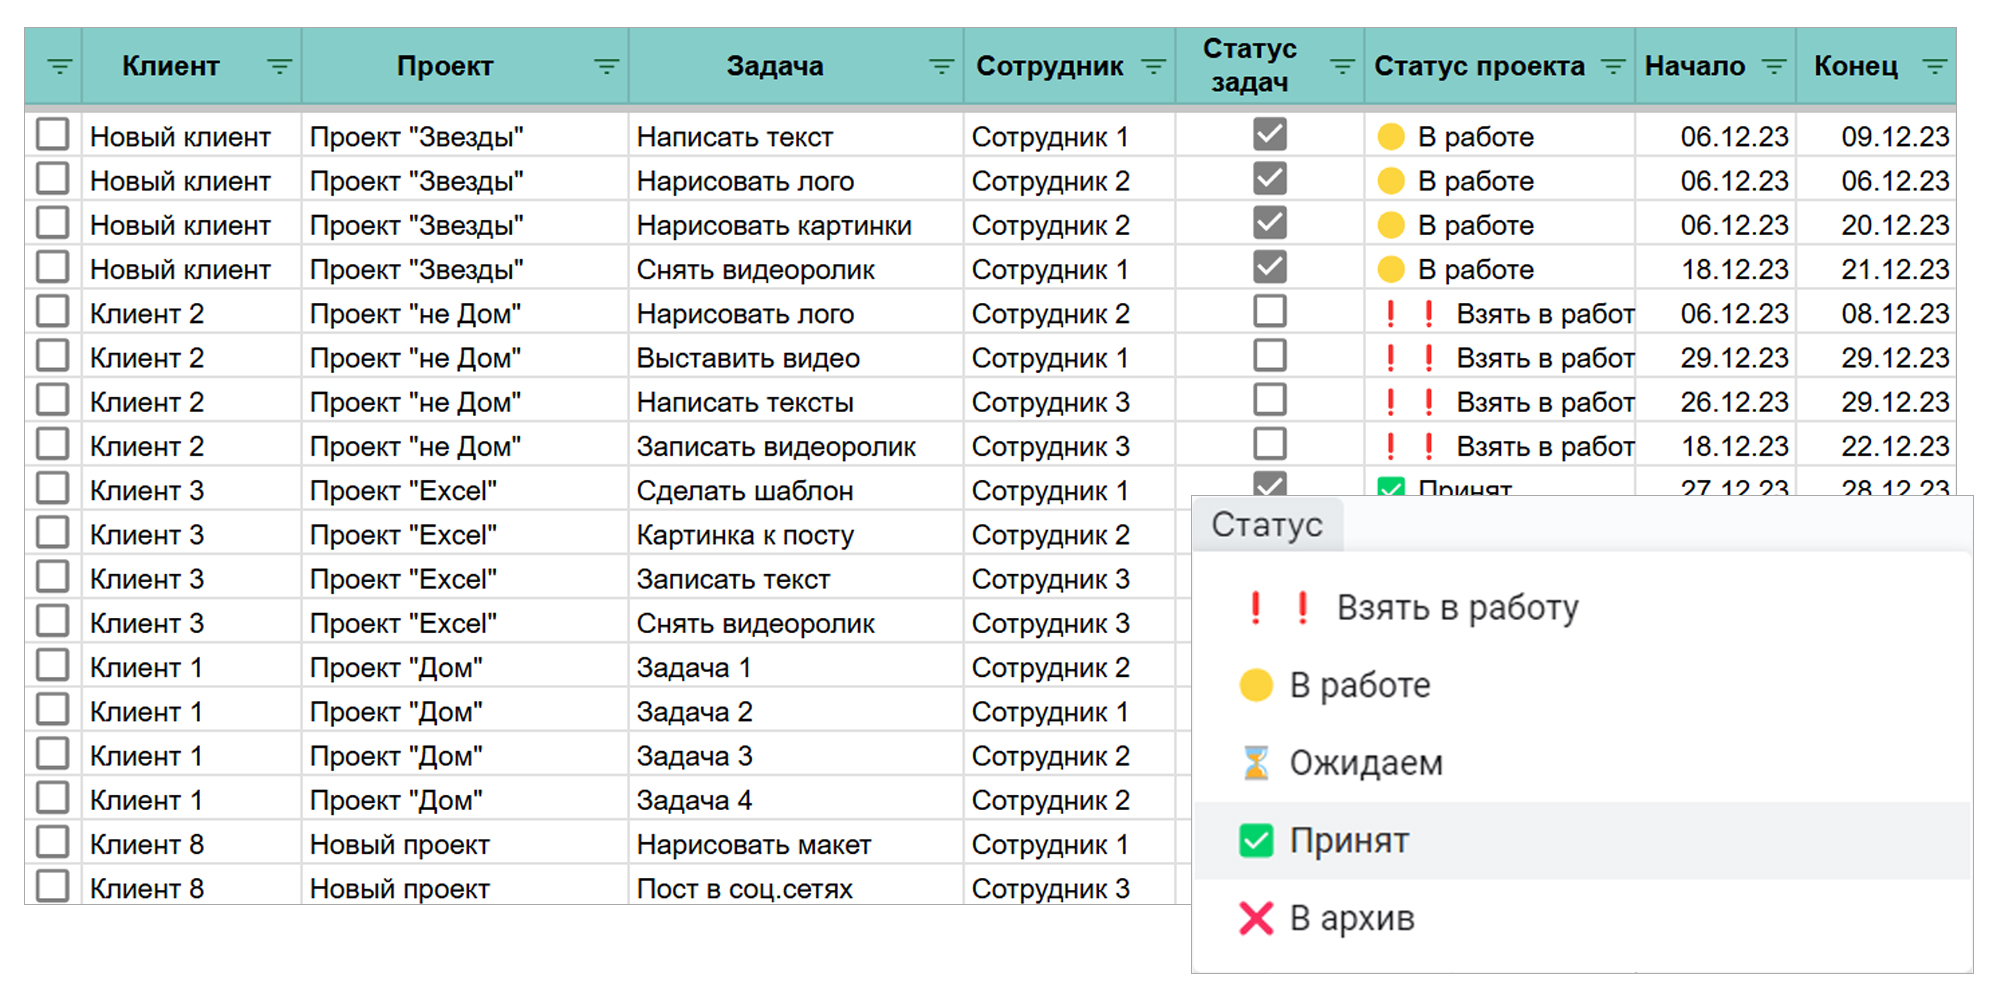
Task: Click red exclamation marks beside Взять в работу option
Action: (x=1279, y=607)
